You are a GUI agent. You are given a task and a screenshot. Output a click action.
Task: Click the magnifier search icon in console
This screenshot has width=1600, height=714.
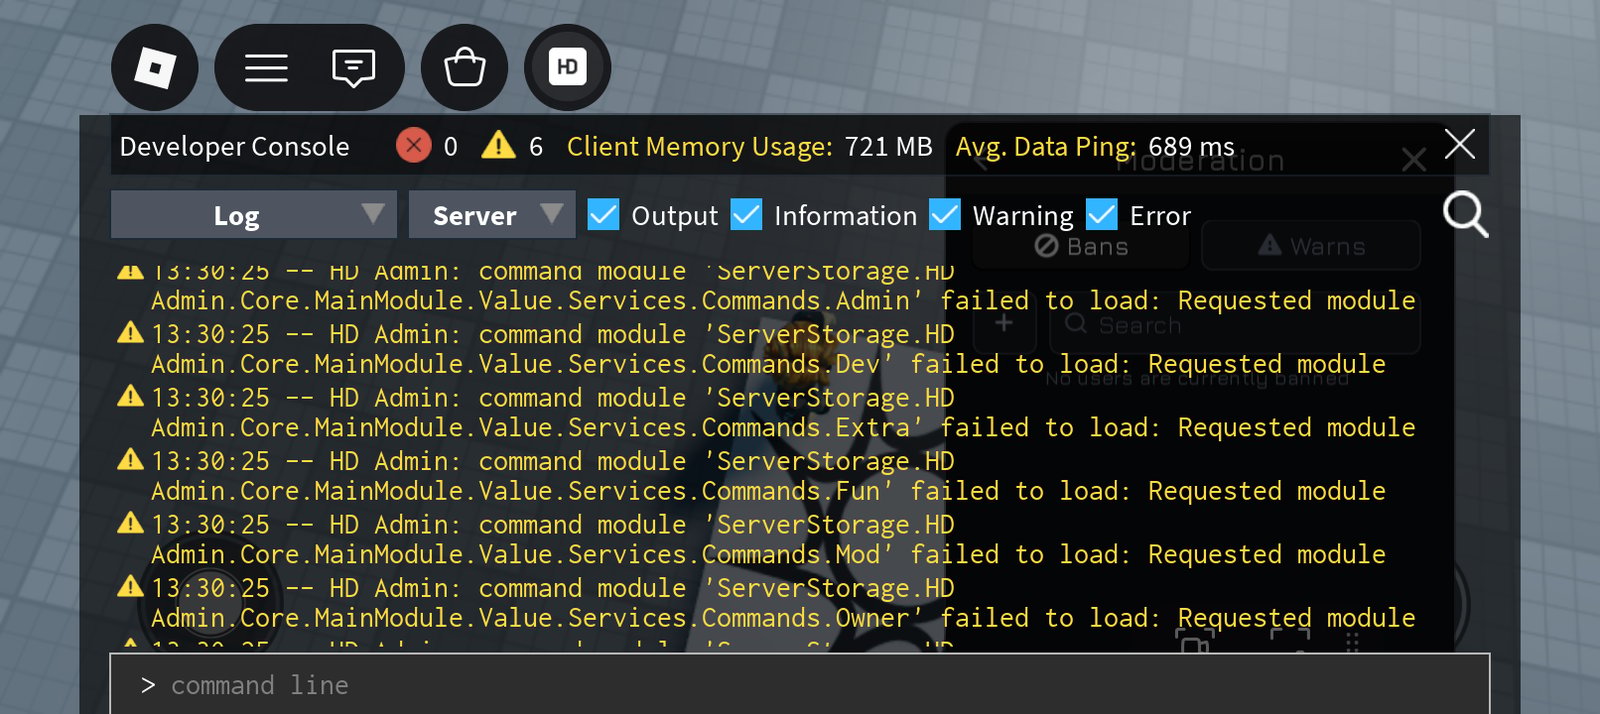(x=1466, y=215)
